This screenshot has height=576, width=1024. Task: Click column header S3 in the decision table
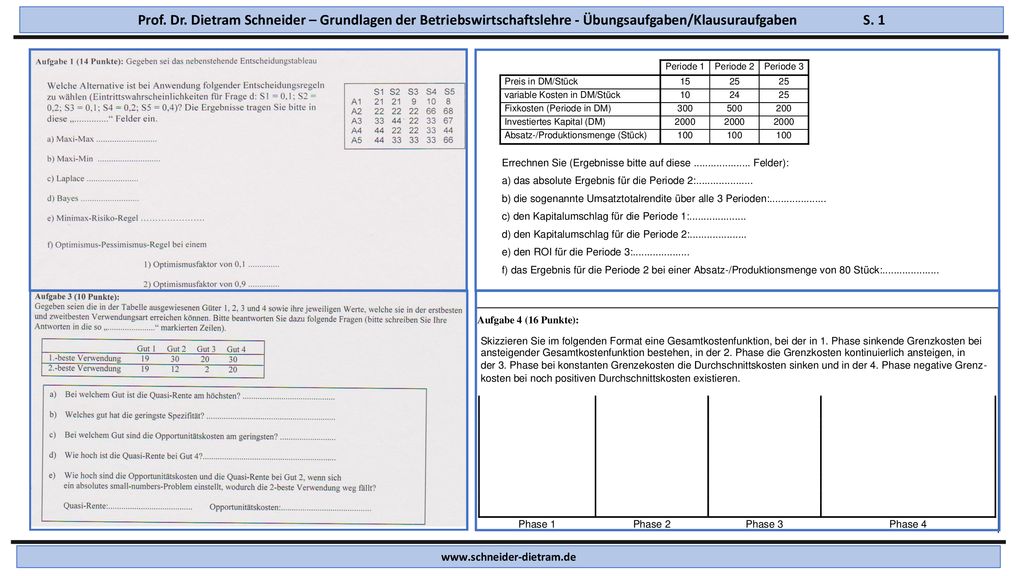coord(413,92)
